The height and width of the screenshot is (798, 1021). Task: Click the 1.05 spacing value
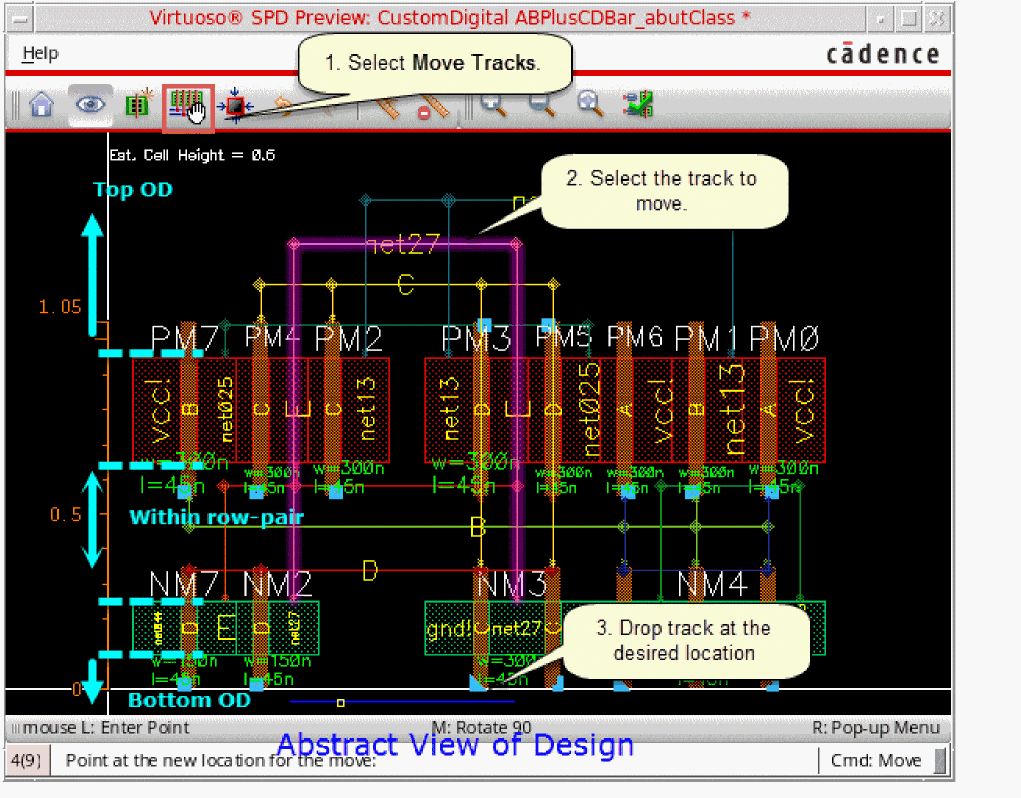60,307
